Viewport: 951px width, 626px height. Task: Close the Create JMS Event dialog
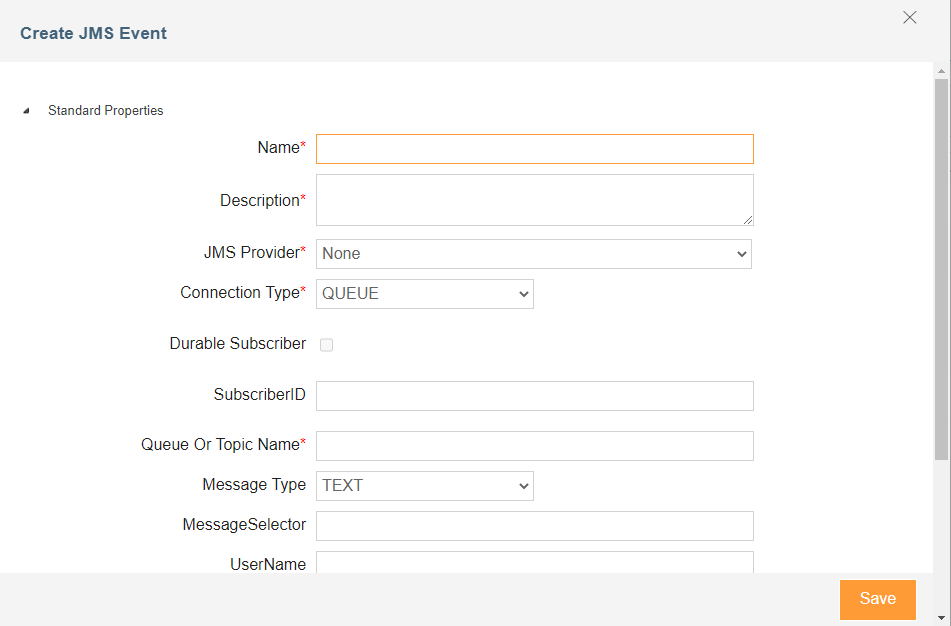909,17
